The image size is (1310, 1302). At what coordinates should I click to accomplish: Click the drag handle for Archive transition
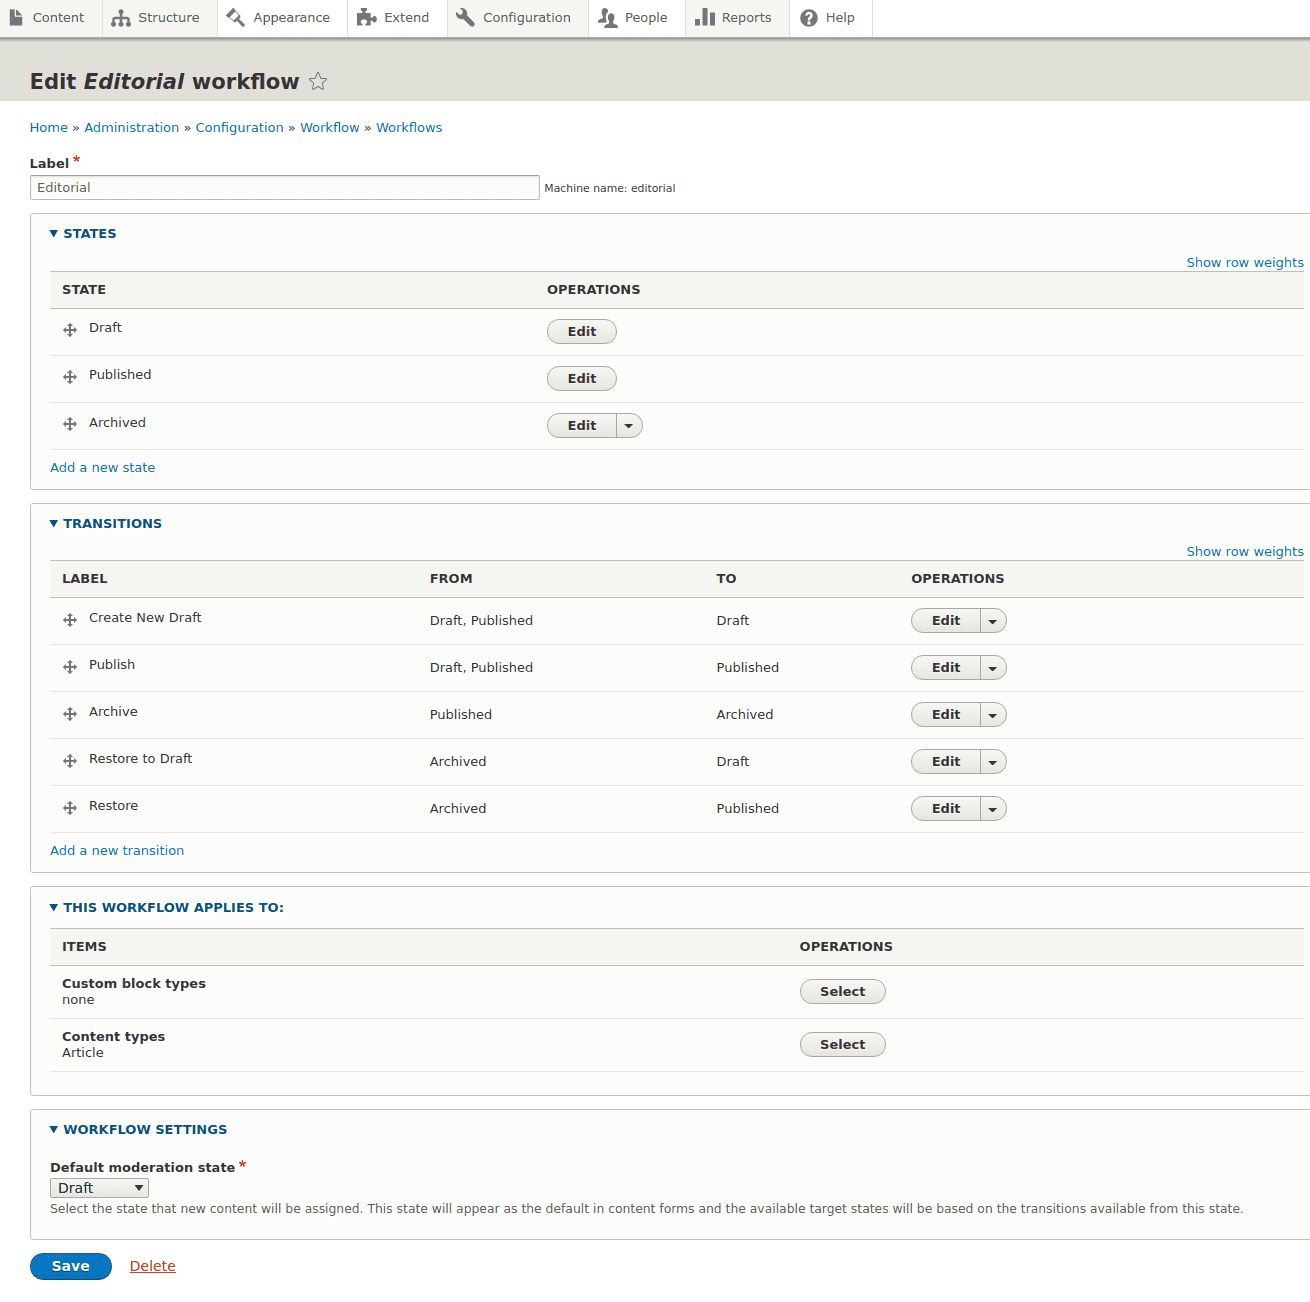70,714
